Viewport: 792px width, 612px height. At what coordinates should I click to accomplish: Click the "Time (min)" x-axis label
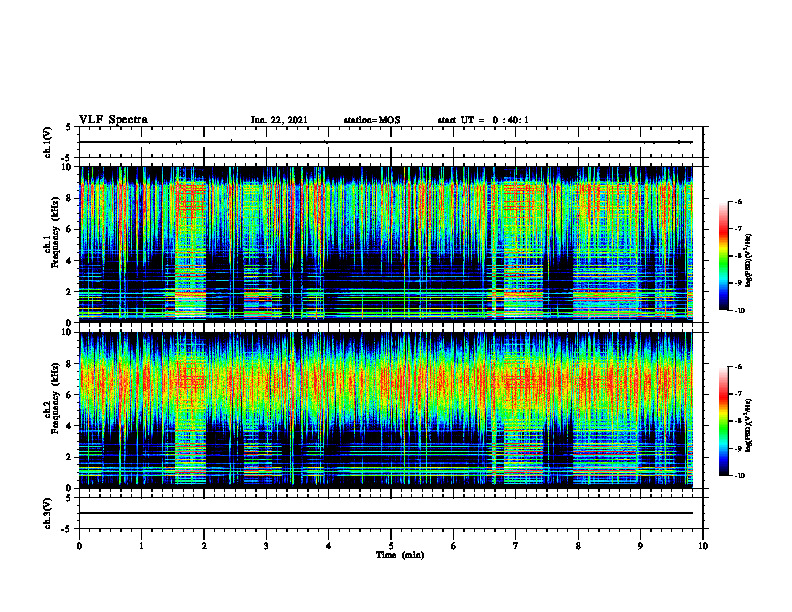pyautogui.click(x=400, y=555)
